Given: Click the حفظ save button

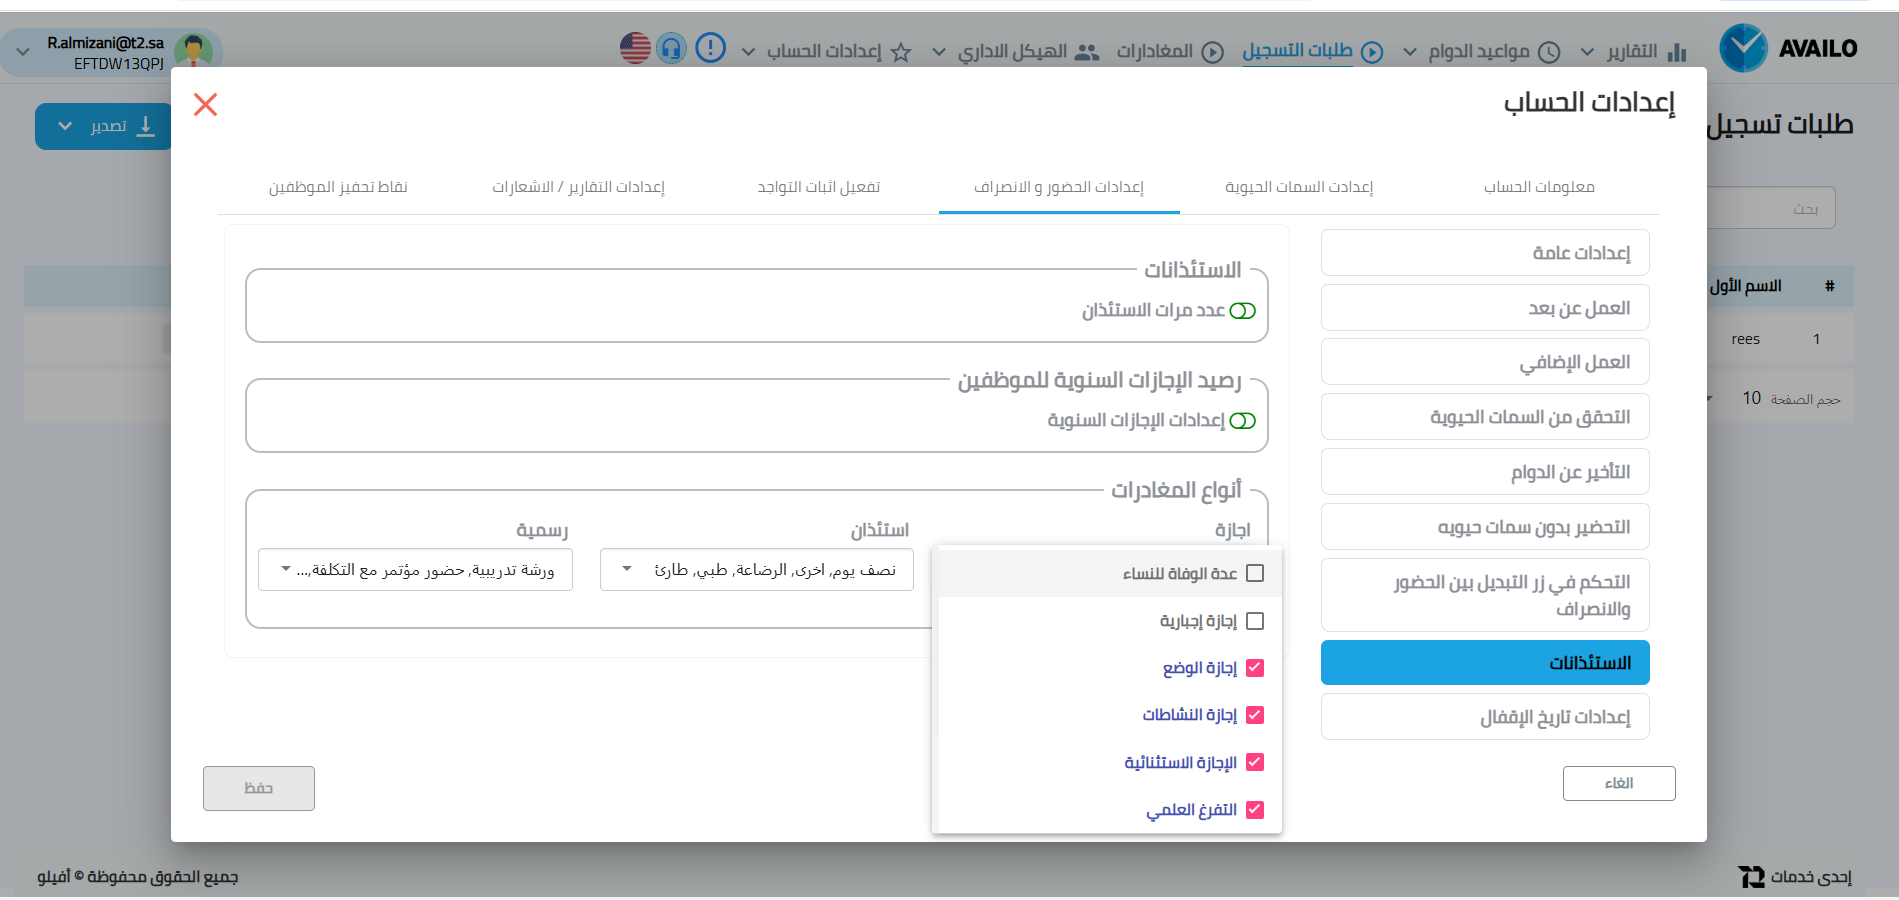Looking at the screenshot, I should pyautogui.click(x=259, y=788).
